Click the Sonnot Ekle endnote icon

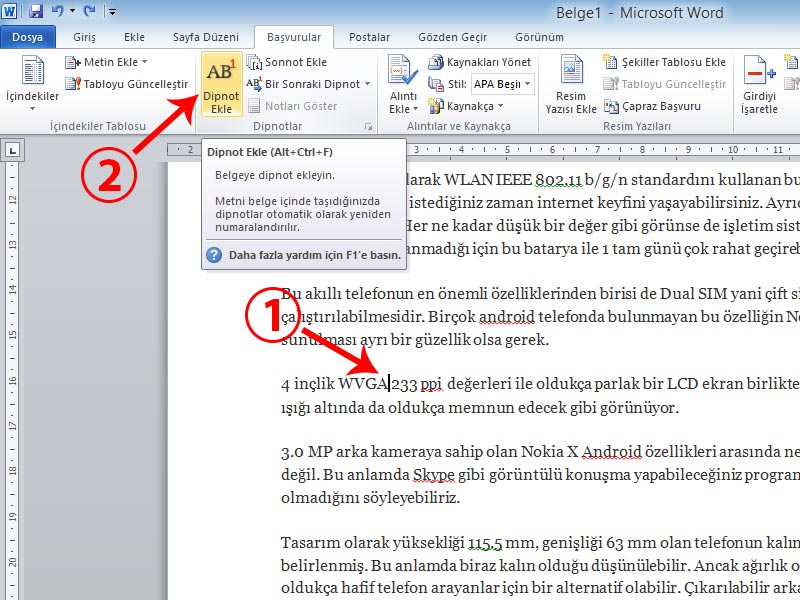click(x=254, y=62)
